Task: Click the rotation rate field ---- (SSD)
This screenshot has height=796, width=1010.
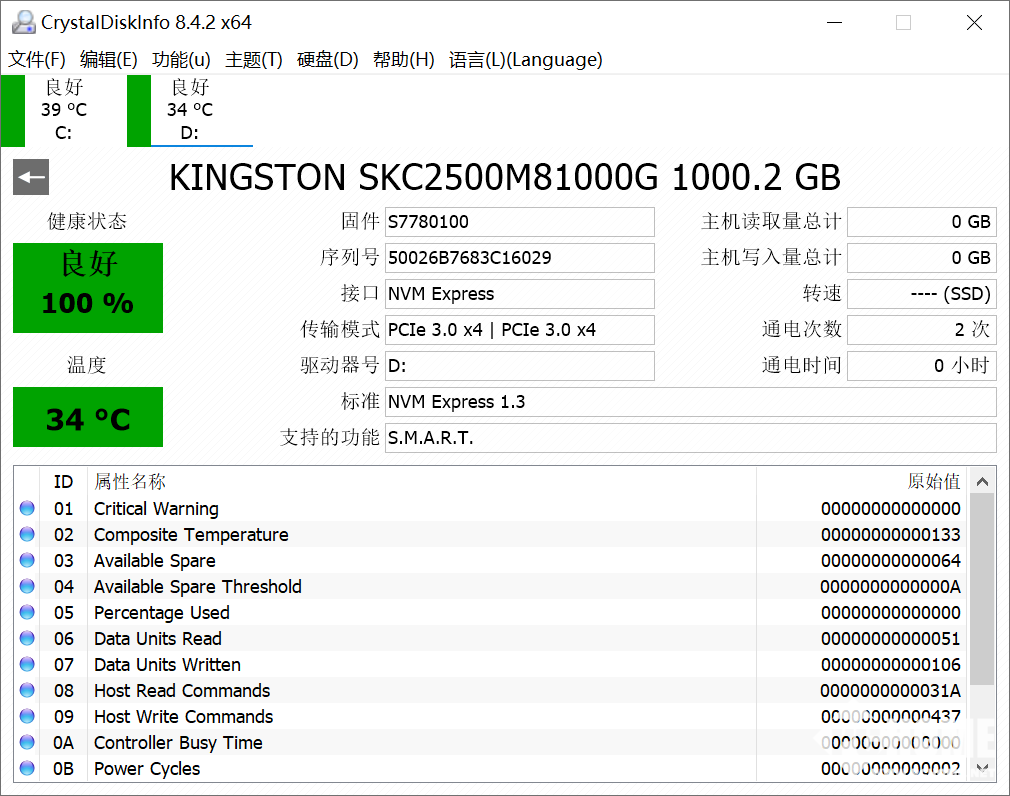Action: 922,294
